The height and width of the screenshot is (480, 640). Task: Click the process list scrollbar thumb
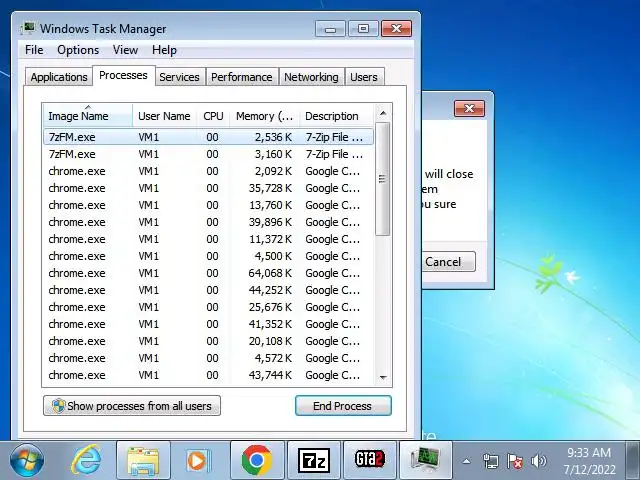click(382, 179)
